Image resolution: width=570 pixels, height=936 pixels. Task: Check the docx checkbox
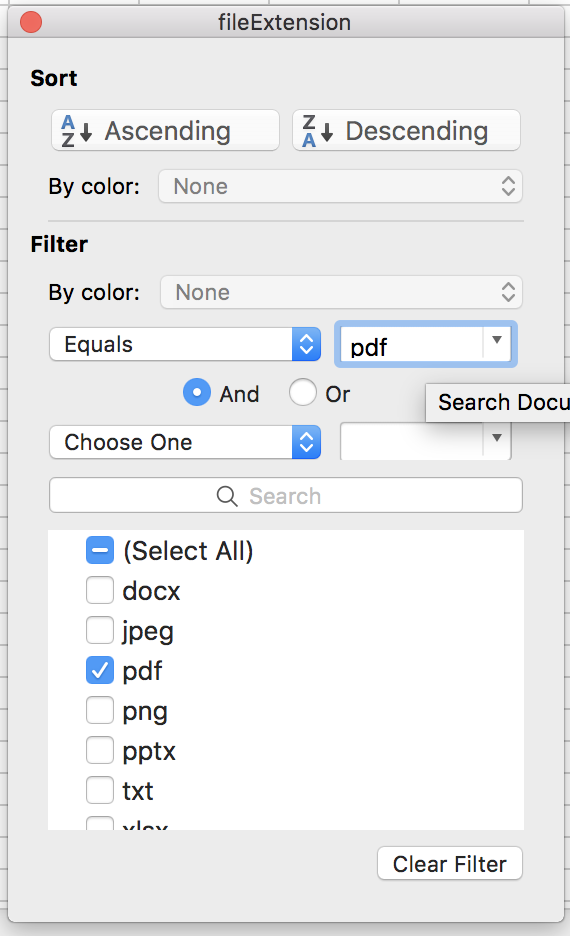point(100,590)
